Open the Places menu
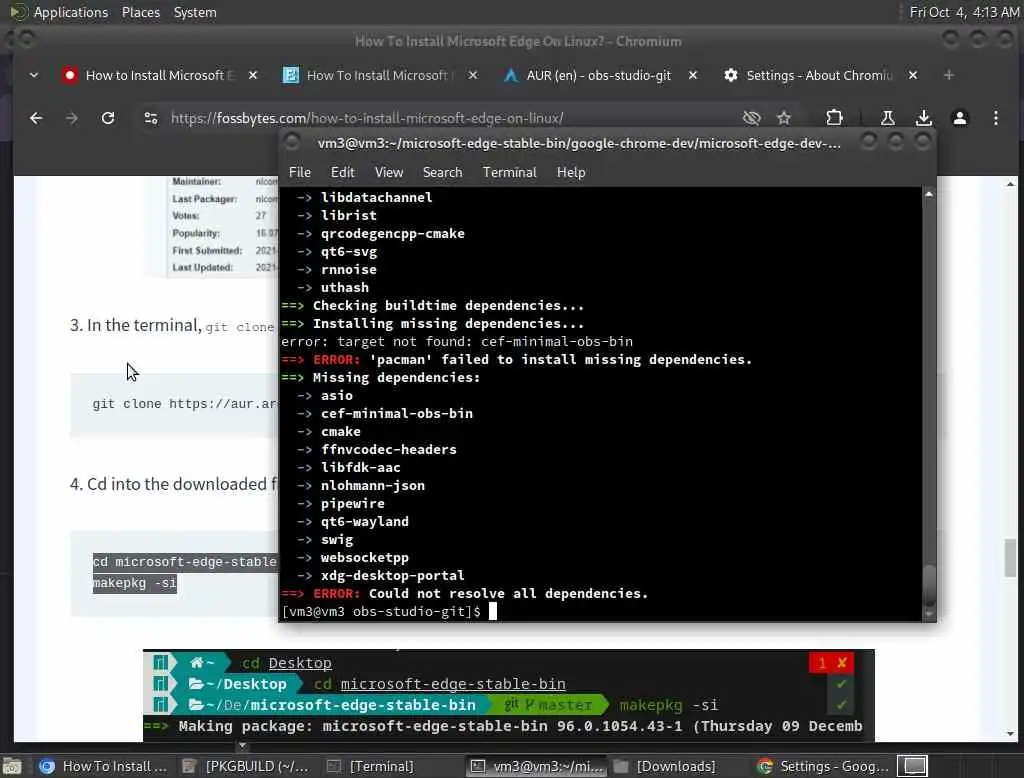1024x778 pixels. pos(140,12)
